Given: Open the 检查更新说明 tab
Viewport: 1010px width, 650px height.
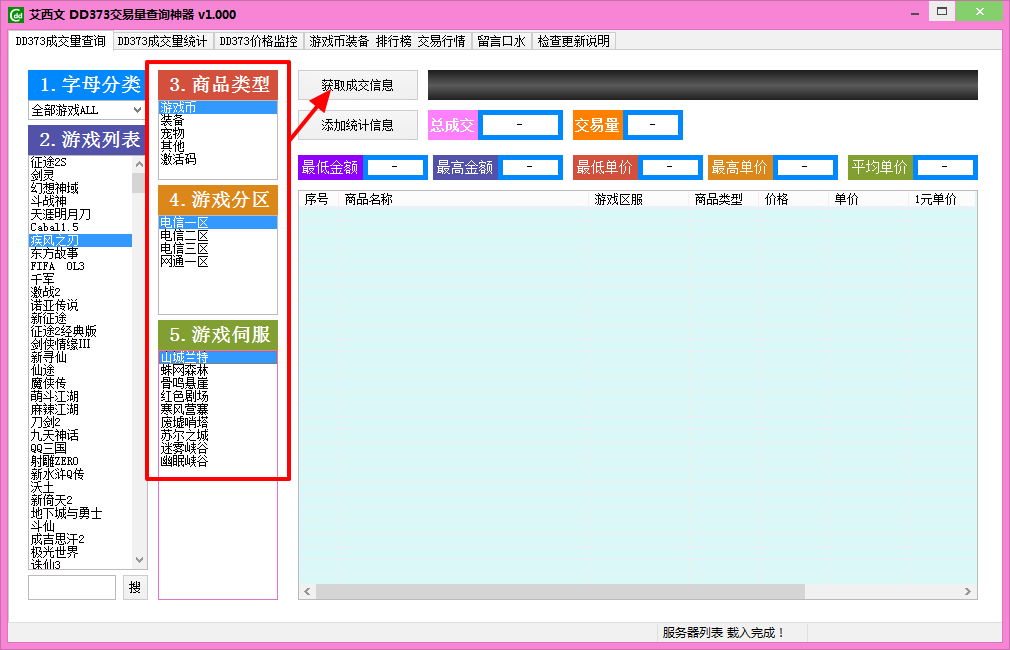Looking at the screenshot, I should [573, 41].
